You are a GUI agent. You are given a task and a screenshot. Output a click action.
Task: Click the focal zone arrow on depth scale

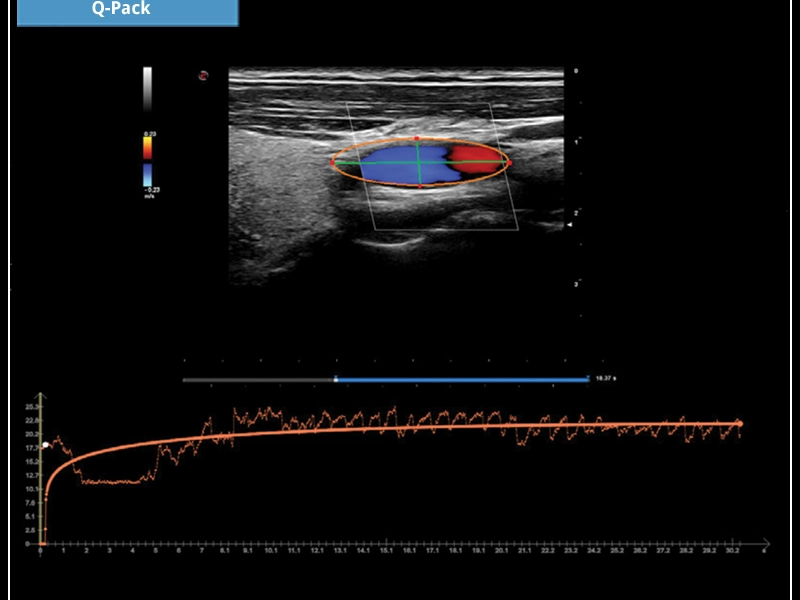pyautogui.click(x=570, y=226)
